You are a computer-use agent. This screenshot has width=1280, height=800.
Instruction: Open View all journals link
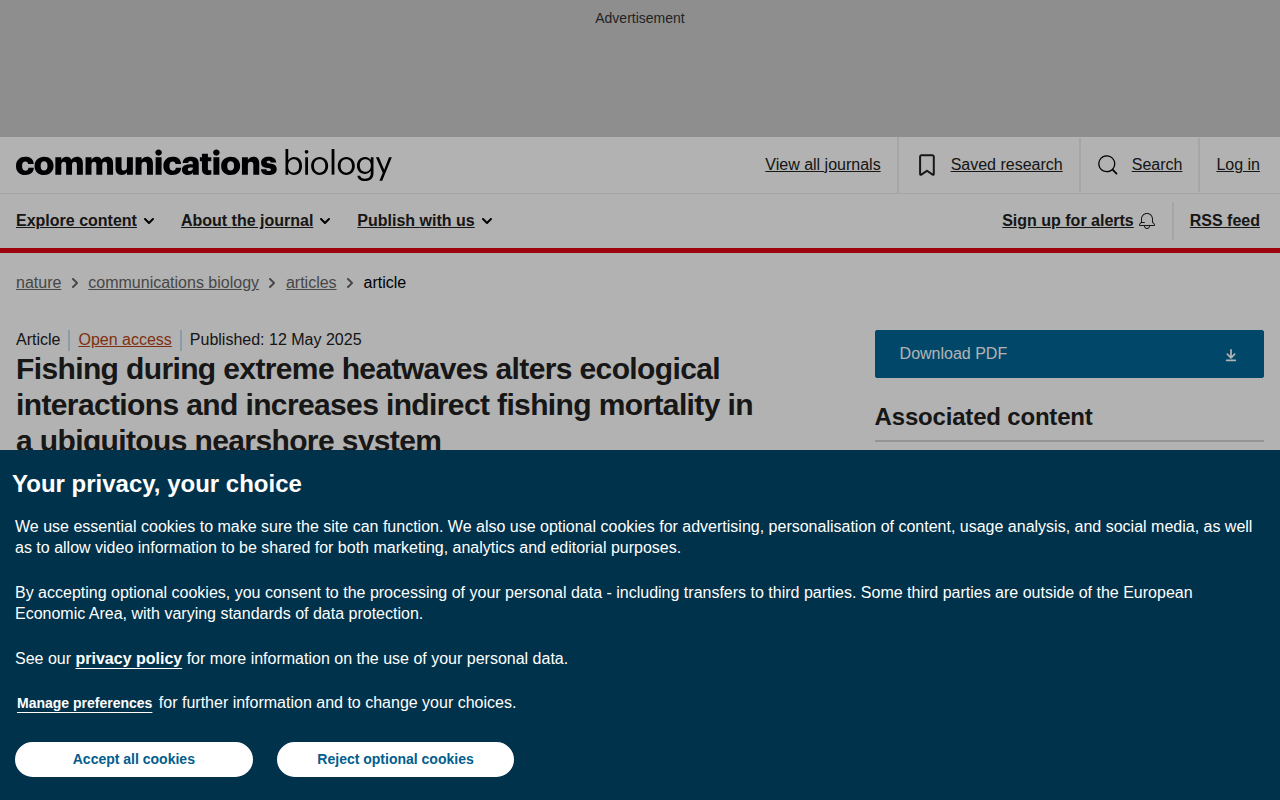(823, 165)
